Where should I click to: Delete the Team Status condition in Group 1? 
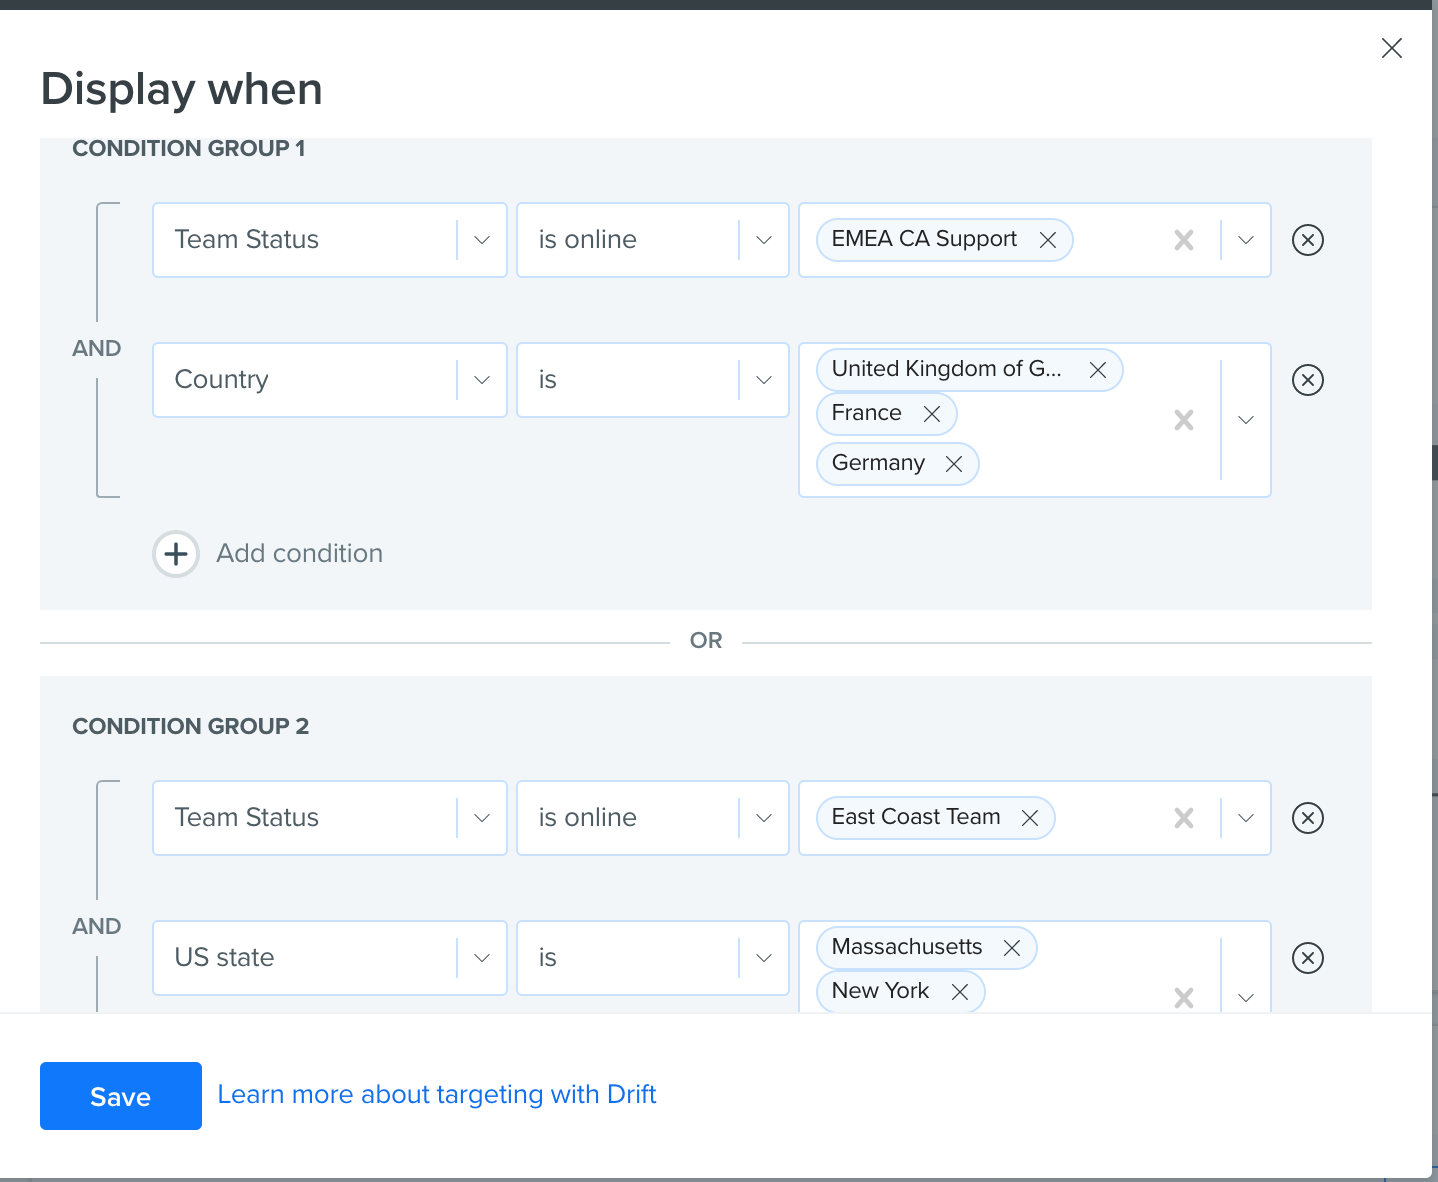click(x=1308, y=240)
